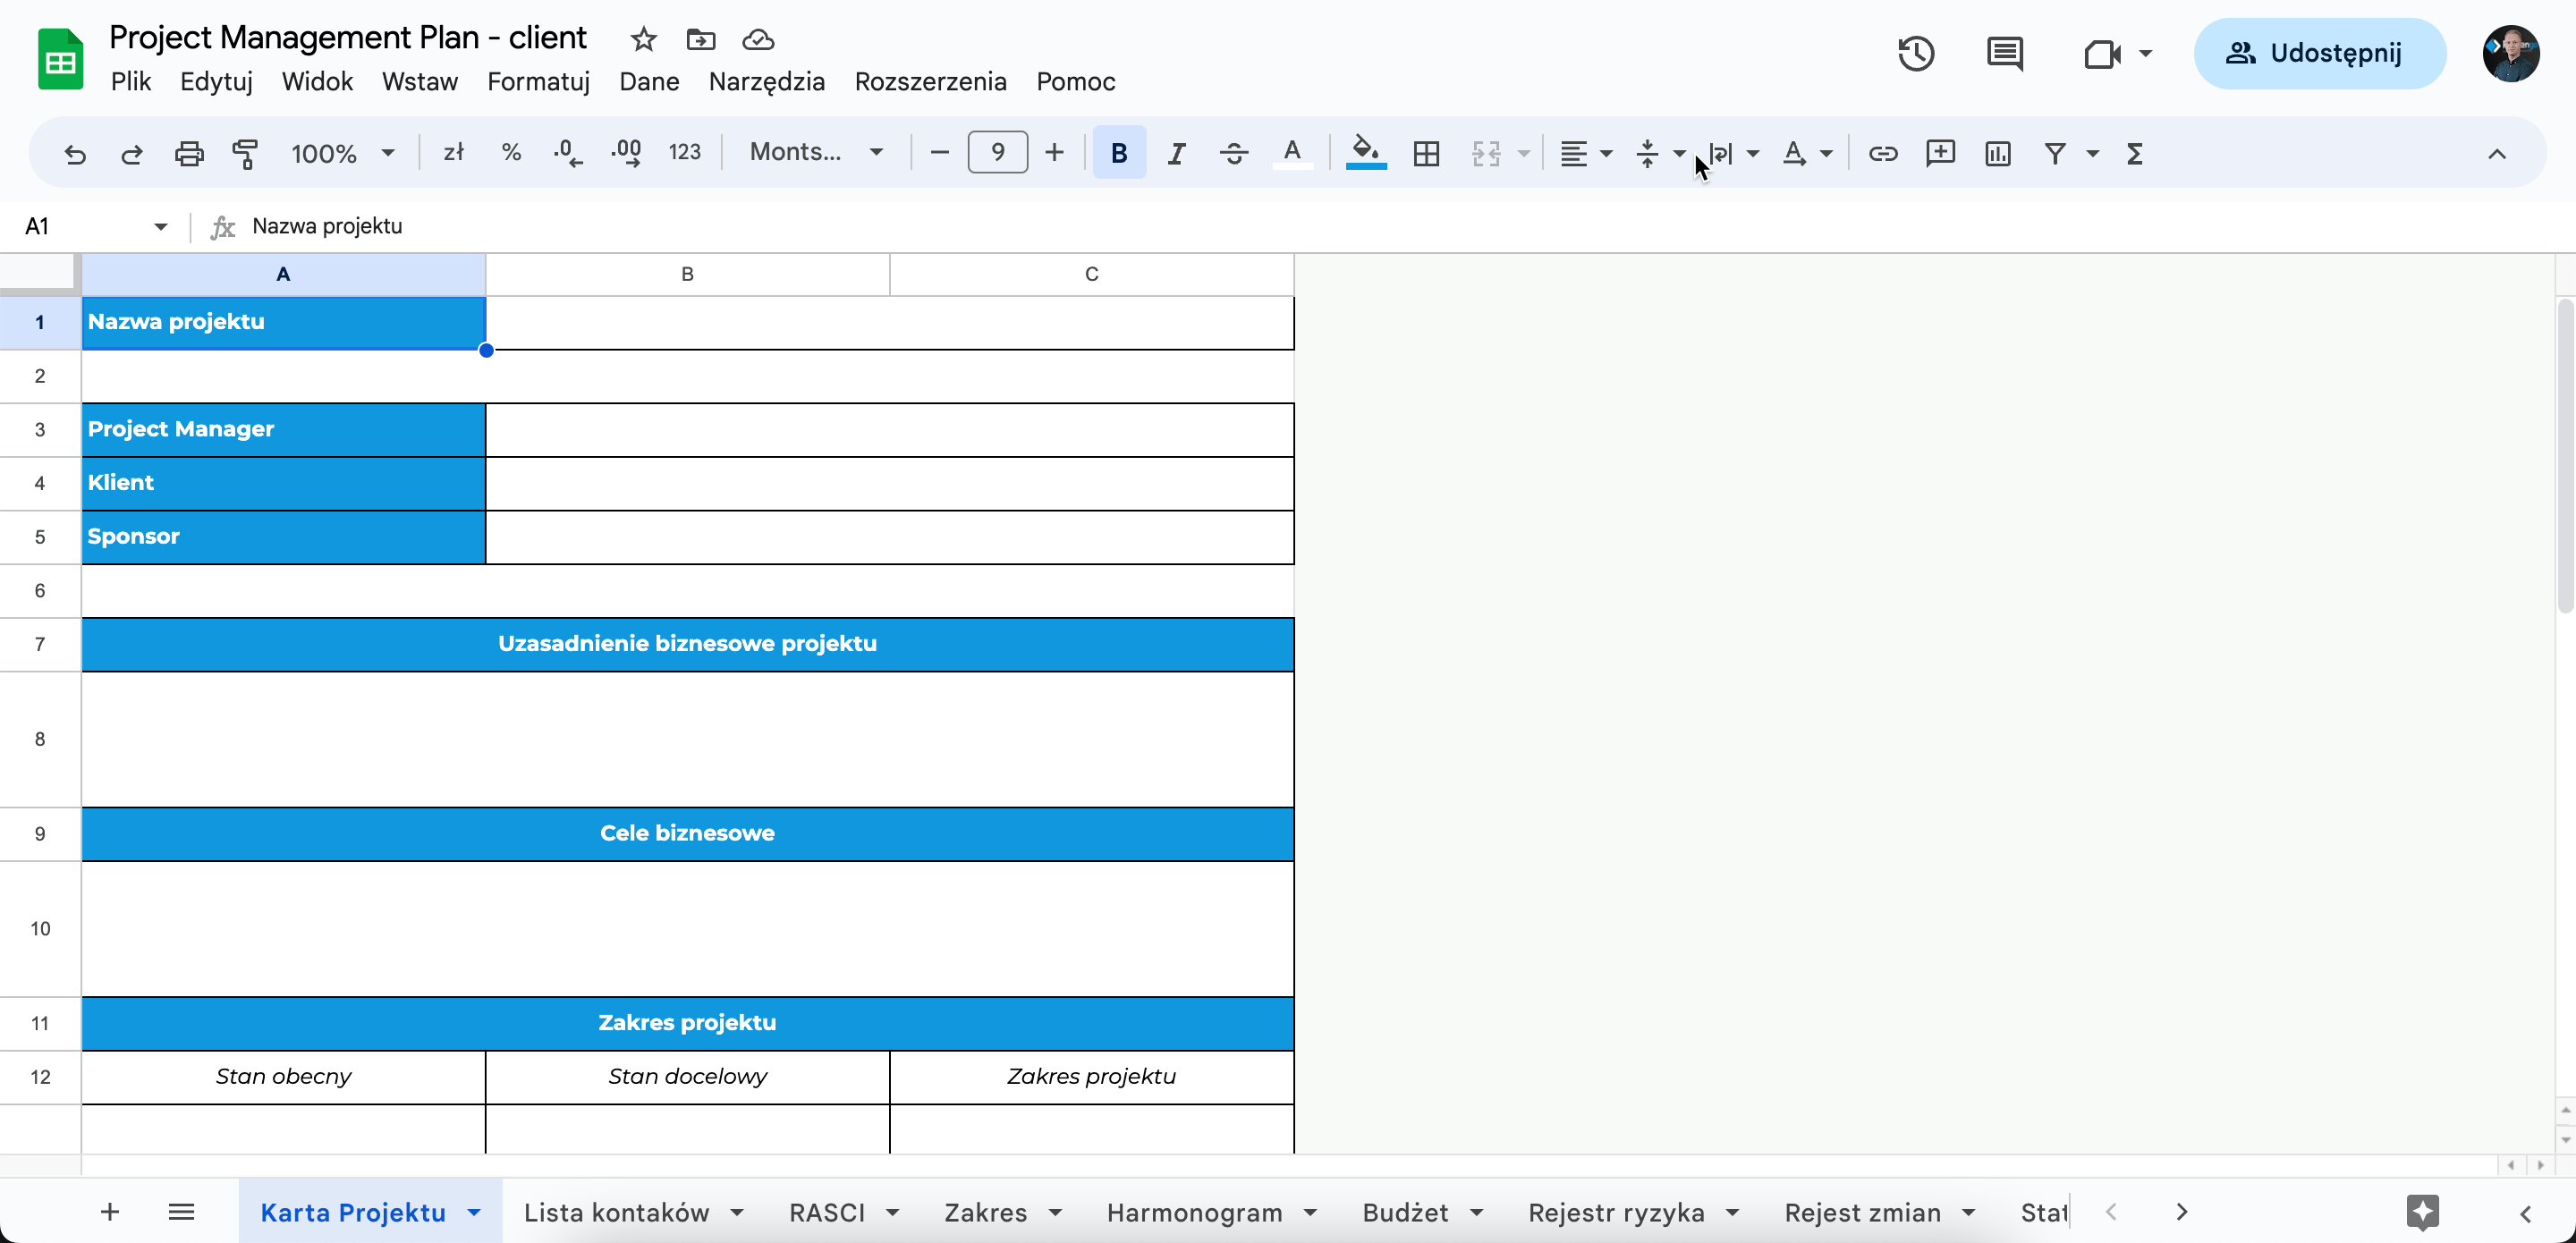Insert a link using chain icon
The image size is (2576, 1243).
click(x=1883, y=153)
